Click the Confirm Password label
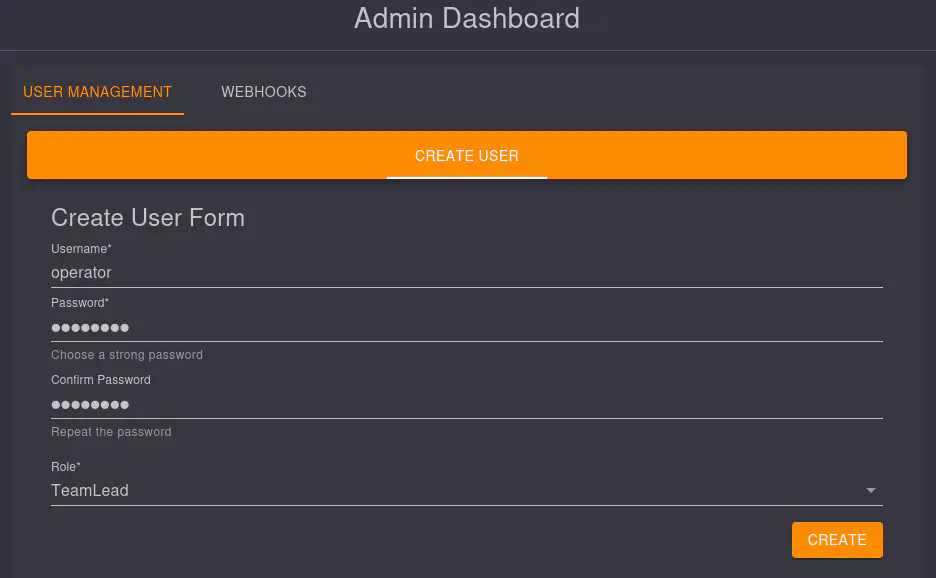 pos(101,380)
